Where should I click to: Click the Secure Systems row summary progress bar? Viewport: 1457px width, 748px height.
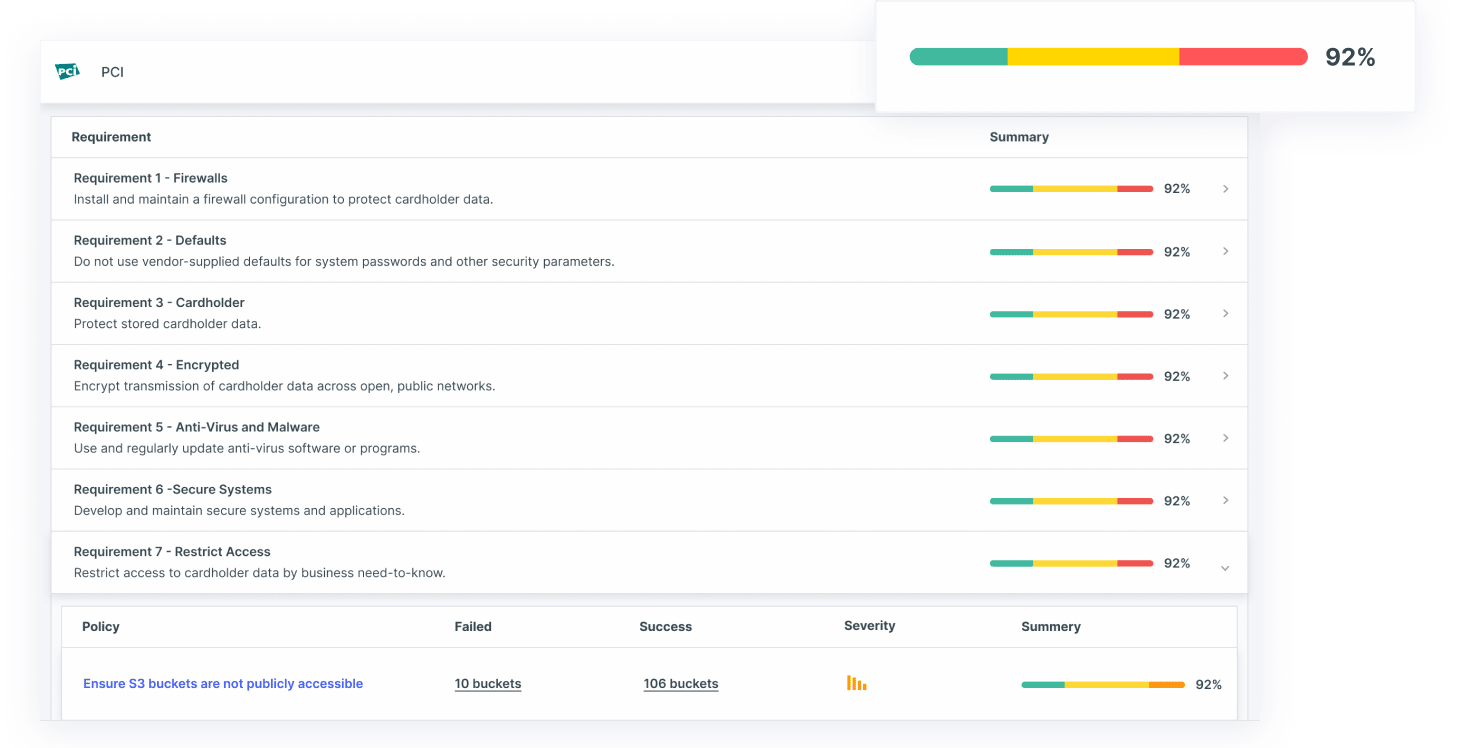click(1072, 501)
